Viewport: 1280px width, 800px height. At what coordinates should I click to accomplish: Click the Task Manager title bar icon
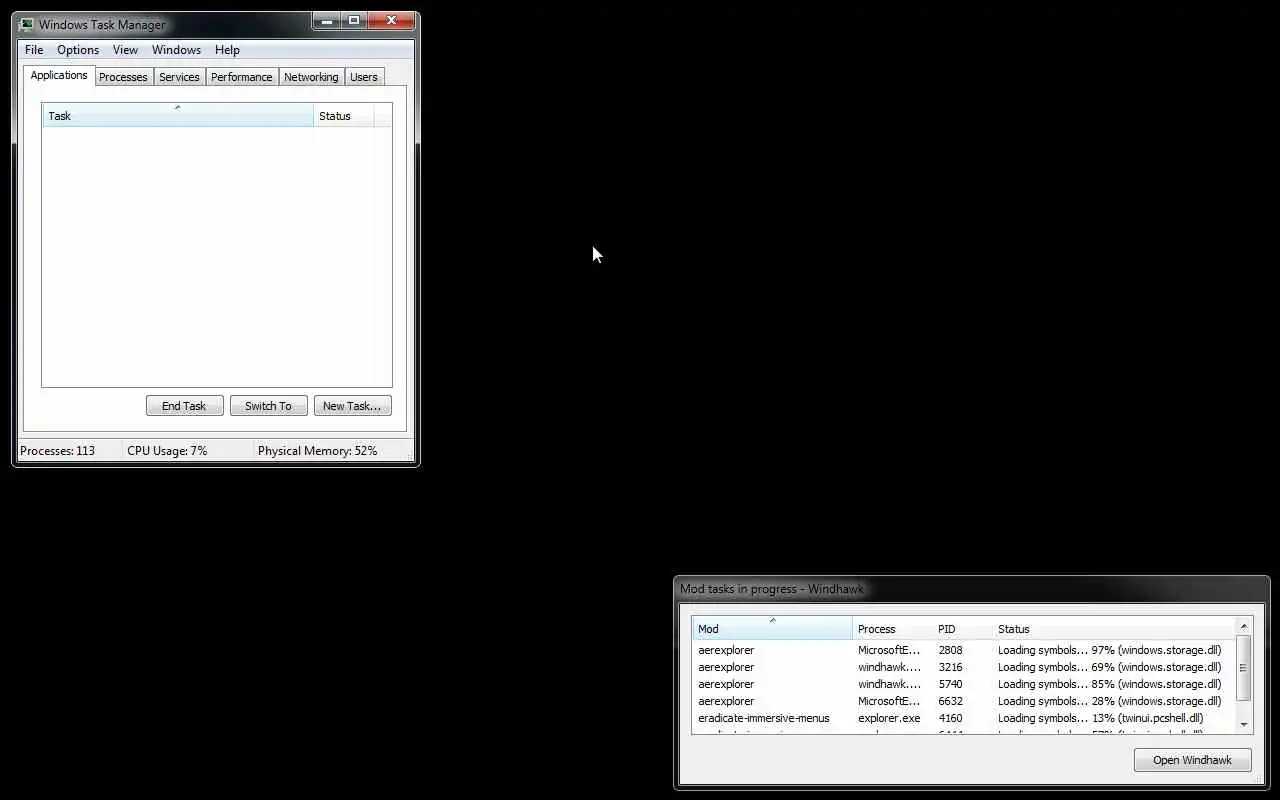(26, 25)
